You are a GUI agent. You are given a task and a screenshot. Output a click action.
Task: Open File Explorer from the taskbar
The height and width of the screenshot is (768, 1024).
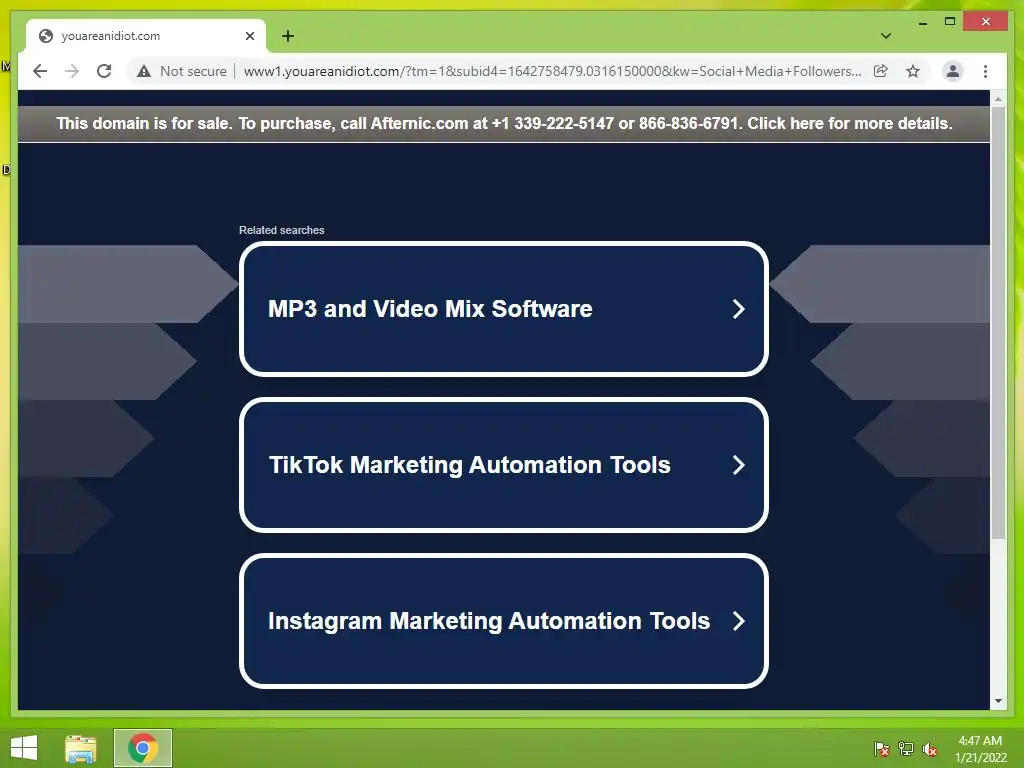80,748
